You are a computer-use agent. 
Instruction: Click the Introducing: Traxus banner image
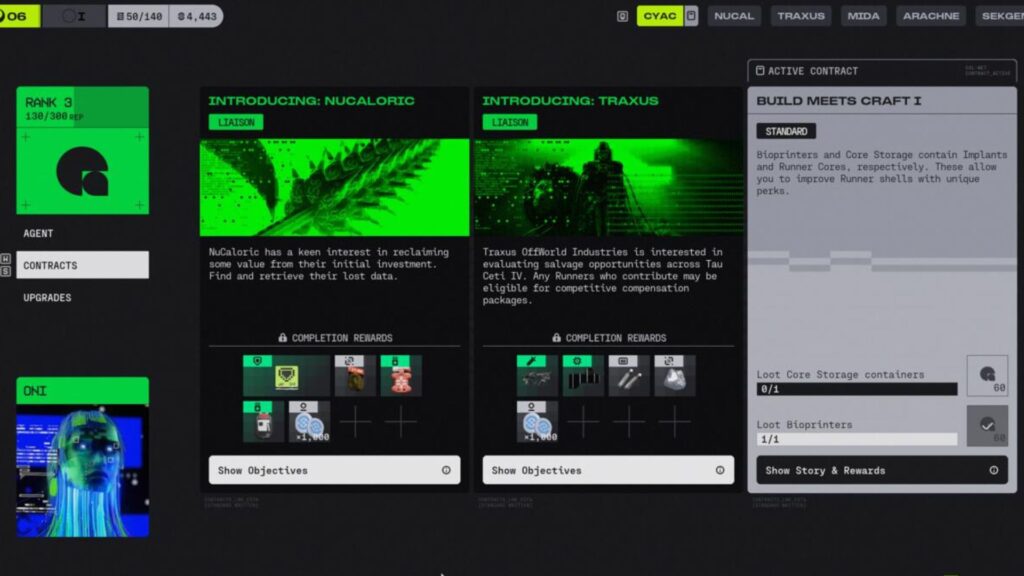[x=608, y=187]
